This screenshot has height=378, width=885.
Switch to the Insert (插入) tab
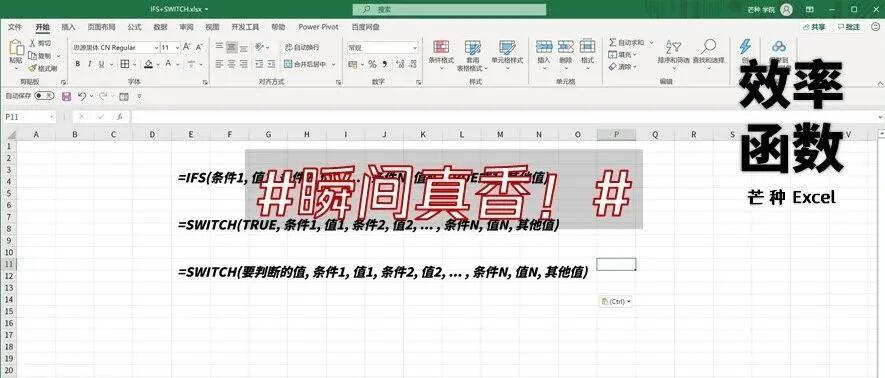[68, 27]
